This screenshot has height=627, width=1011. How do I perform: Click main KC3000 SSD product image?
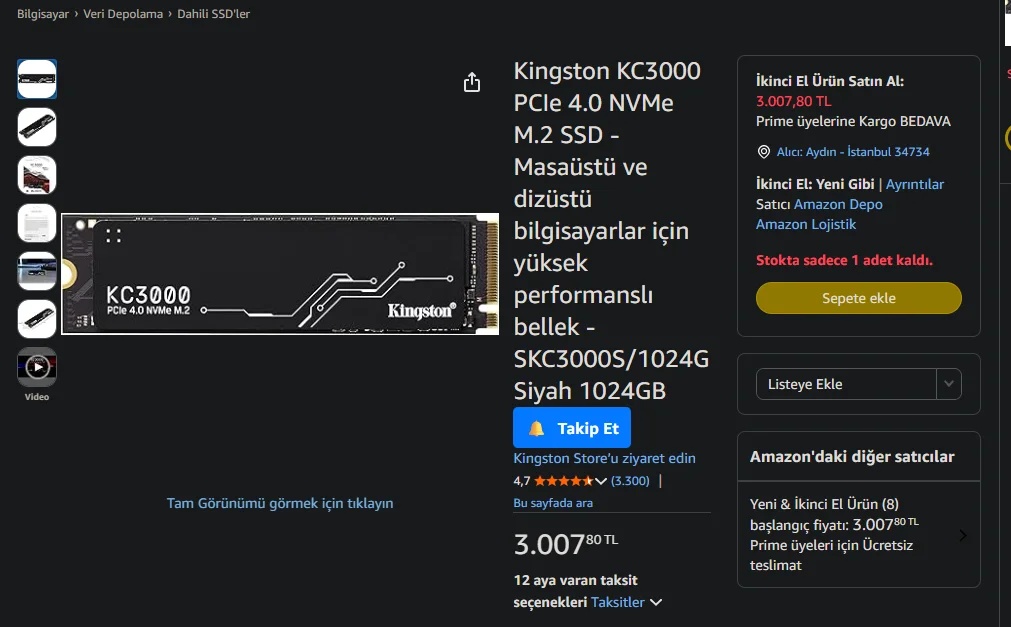pyautogui.click(x=280, y=274)
